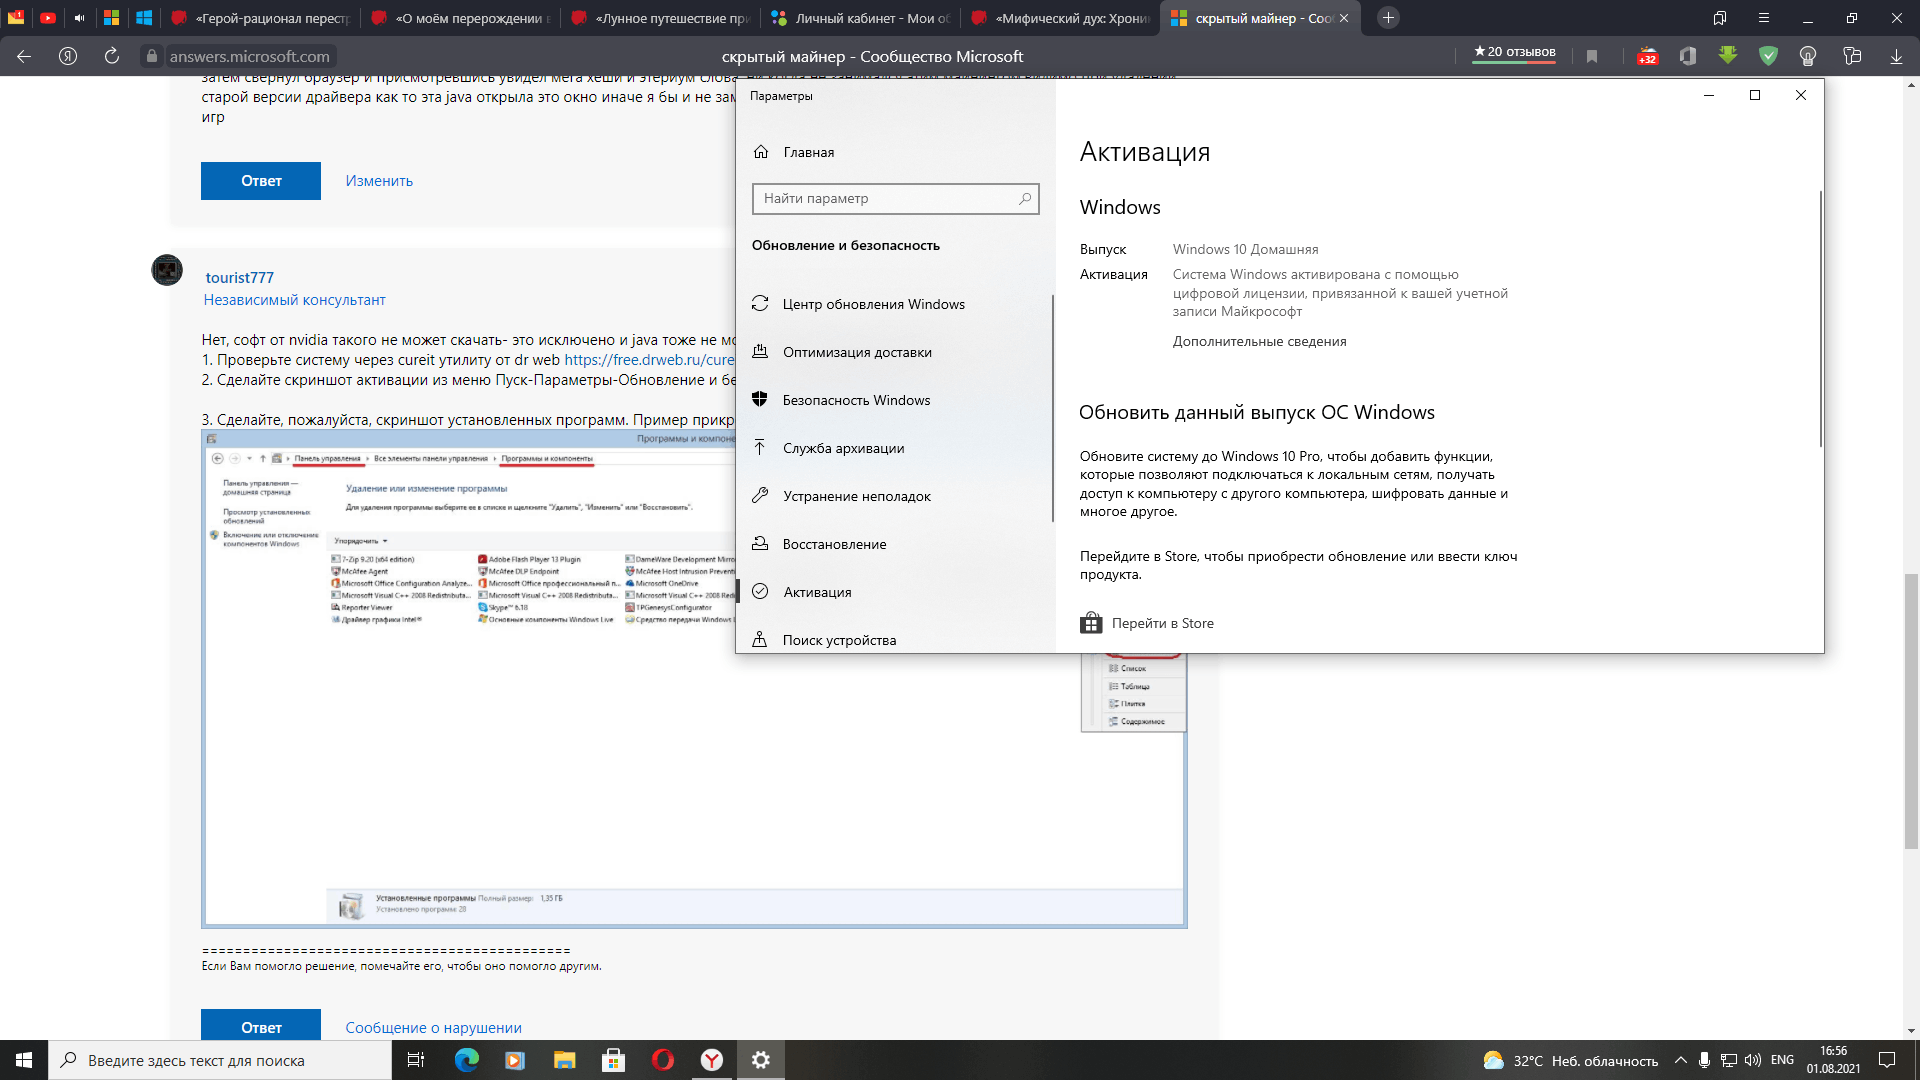Screen dimensions: 1920x1080
Task: Open the browser hamburger menu icon
Action: pyautogui.click(x=1764, y=18)
